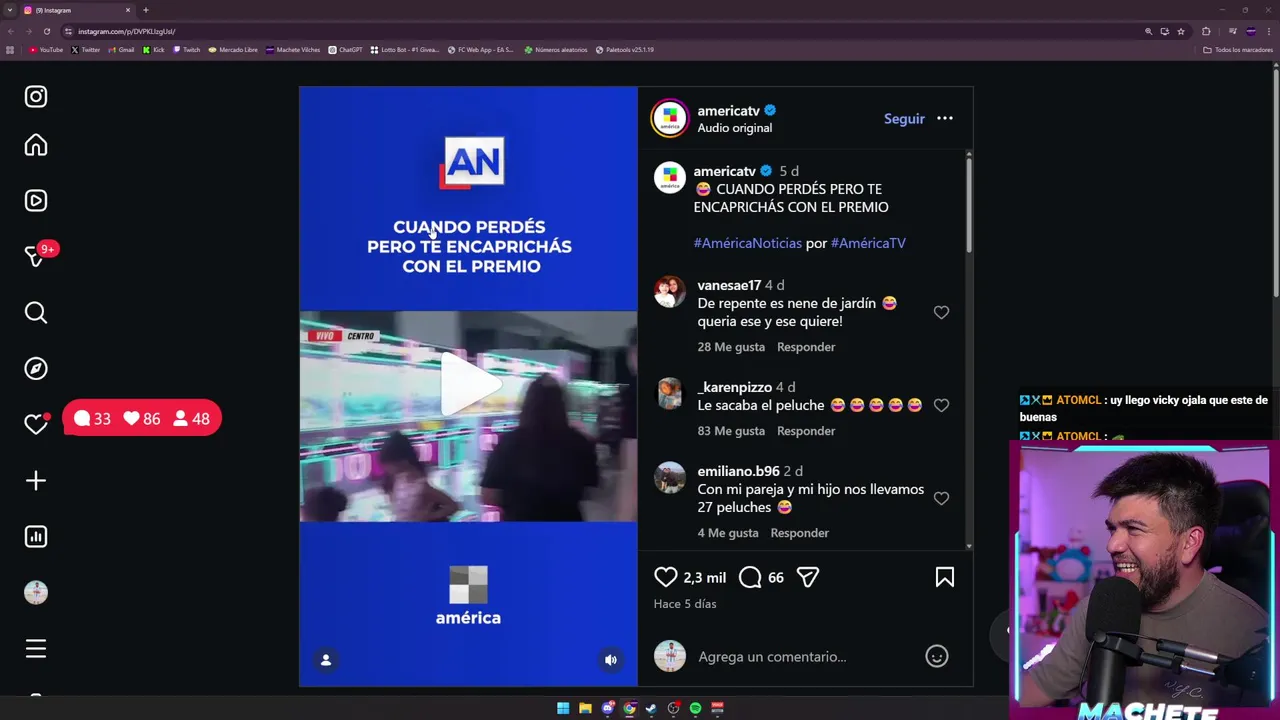Image resolution: width=1280 pixels, height=720 pixels.
Task: Open your profile avatar in the sidebar
Action: 36,593
